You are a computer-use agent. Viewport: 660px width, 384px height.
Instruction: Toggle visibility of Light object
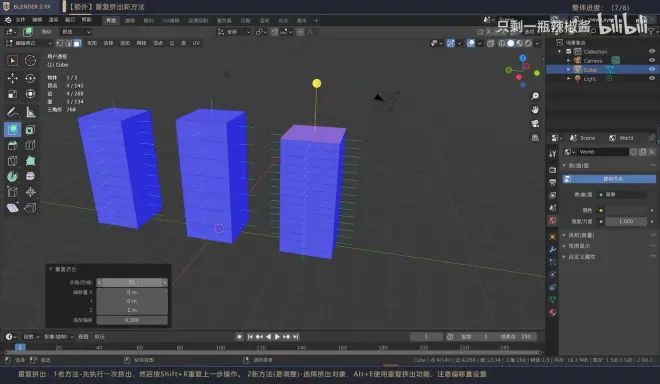(x=652, y=78)
